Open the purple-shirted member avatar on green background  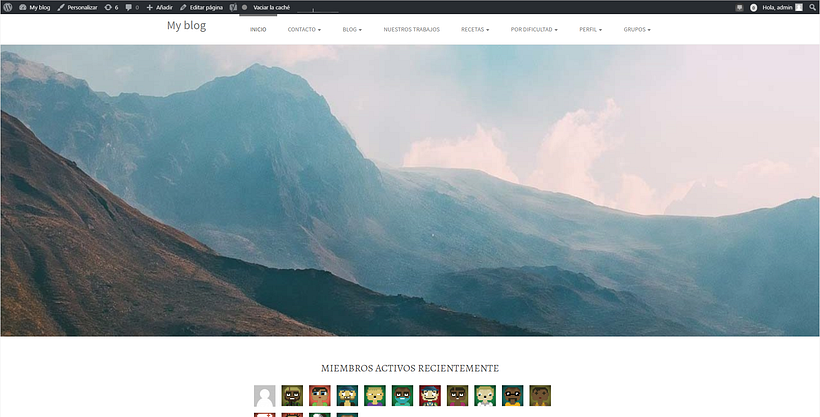click(x=375, y=396)
